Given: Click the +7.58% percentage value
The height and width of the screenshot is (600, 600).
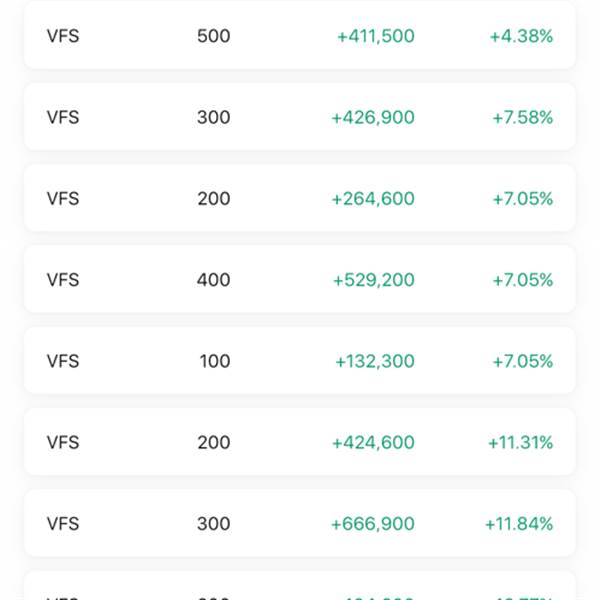Looking at the screenshot, I should [x=523, y=117].
